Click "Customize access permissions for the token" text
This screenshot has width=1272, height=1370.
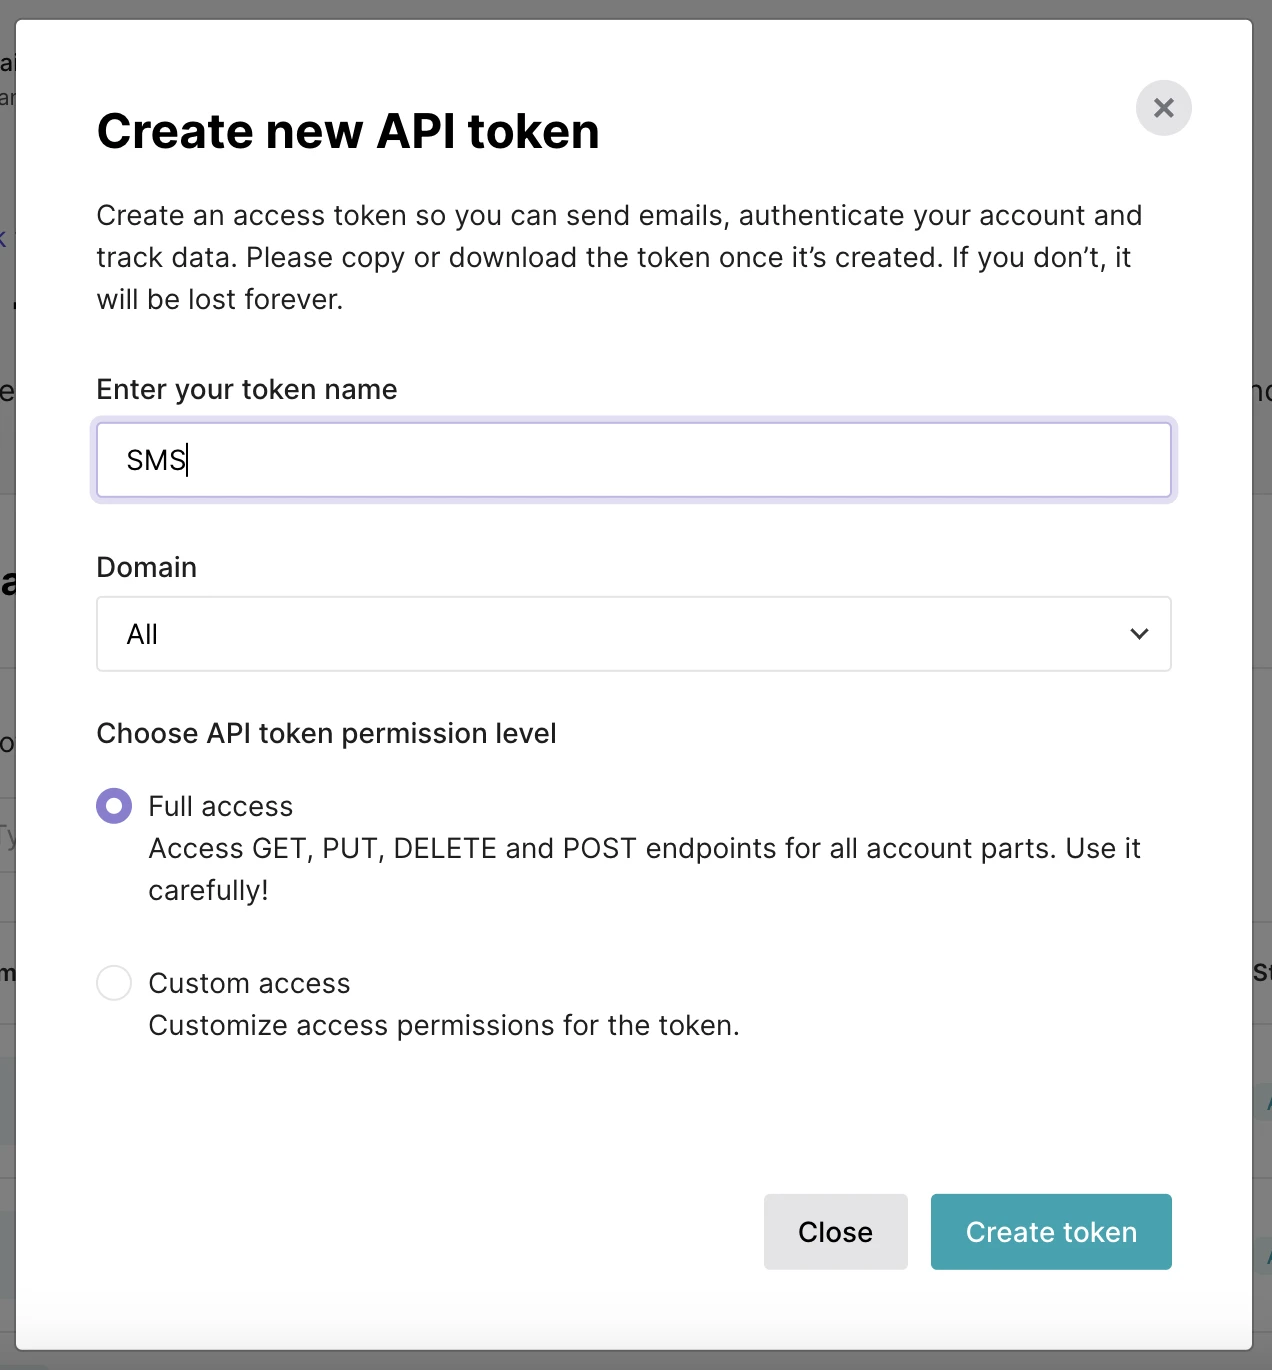[x=444, y=1026]
